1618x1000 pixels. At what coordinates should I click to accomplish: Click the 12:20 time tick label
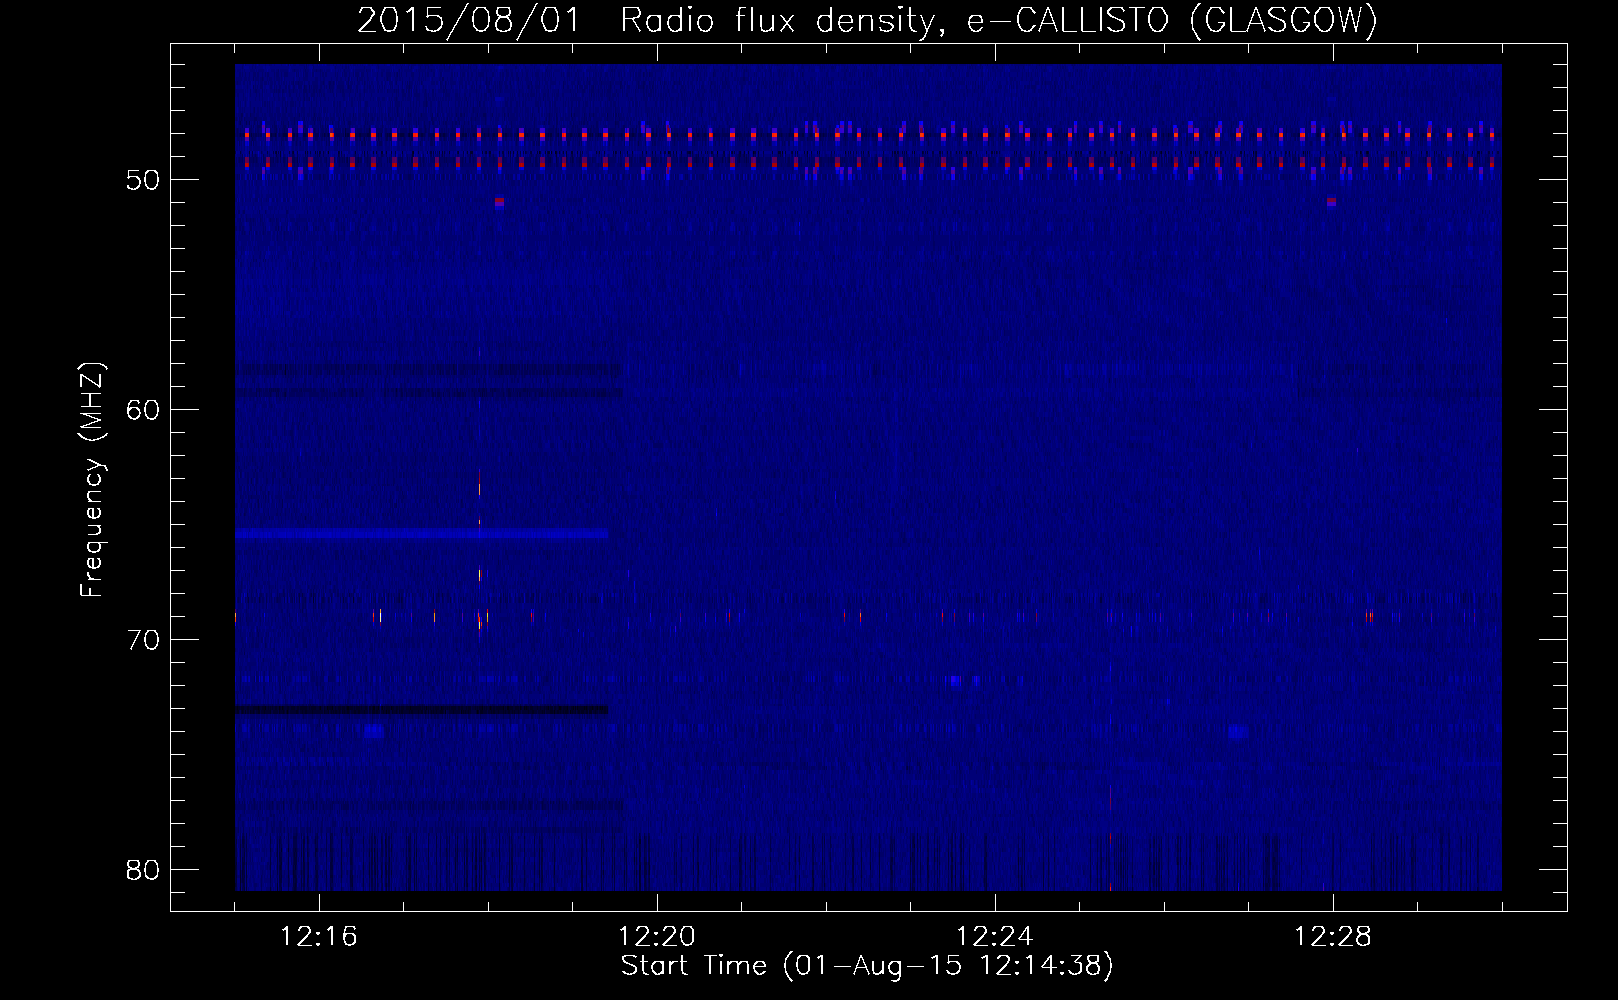pos(657,937)
